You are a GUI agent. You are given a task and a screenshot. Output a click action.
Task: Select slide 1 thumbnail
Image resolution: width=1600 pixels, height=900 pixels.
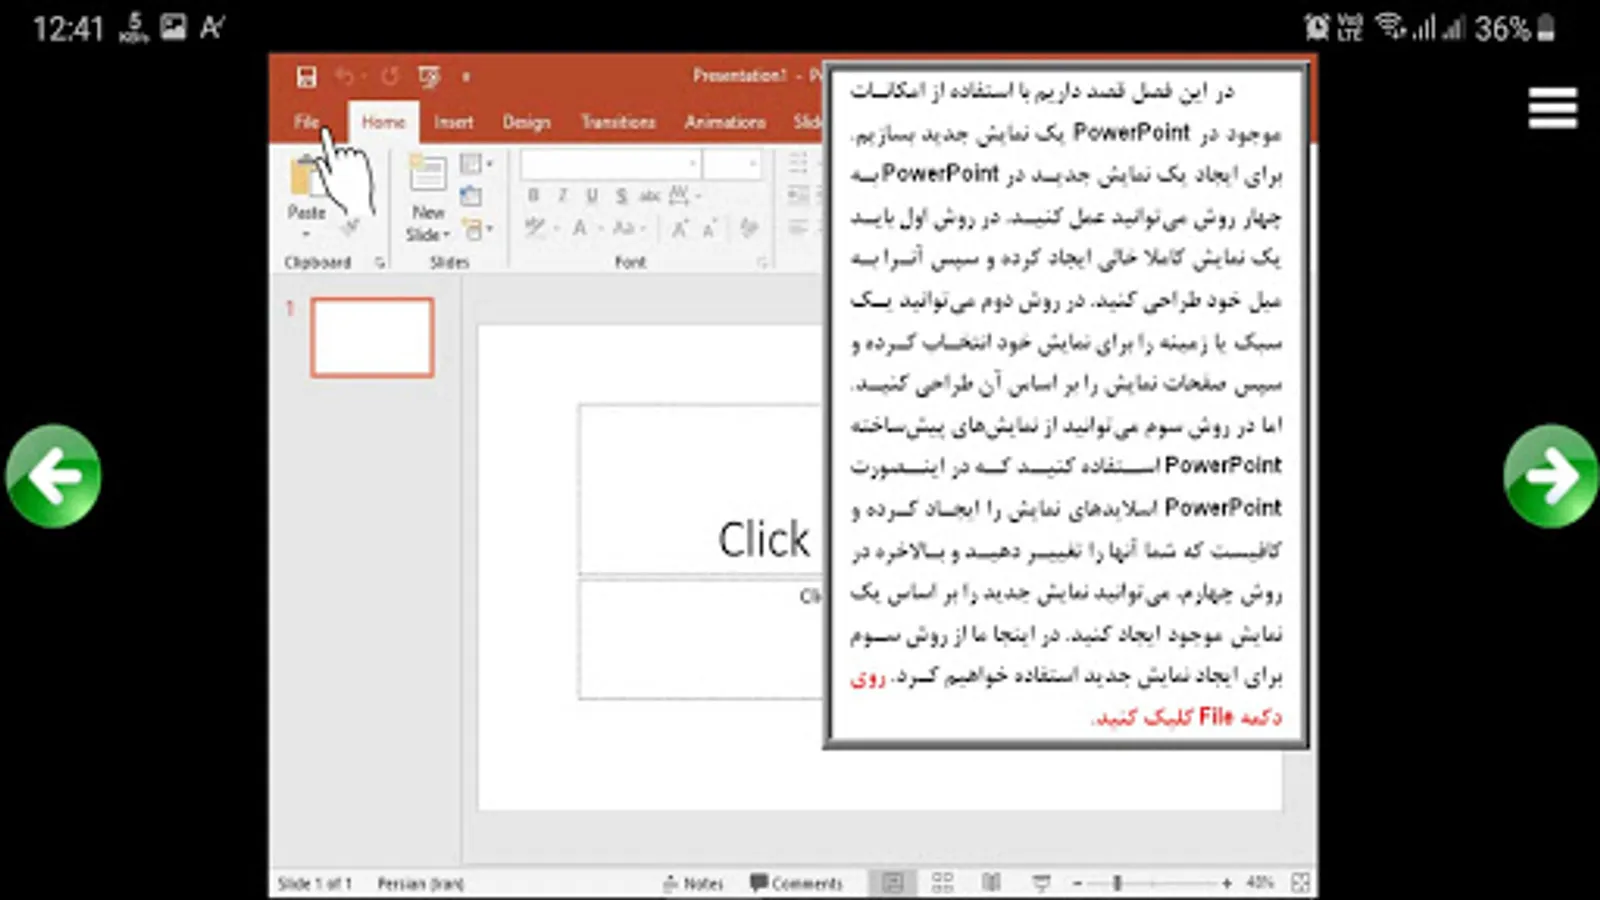(372, 337)
